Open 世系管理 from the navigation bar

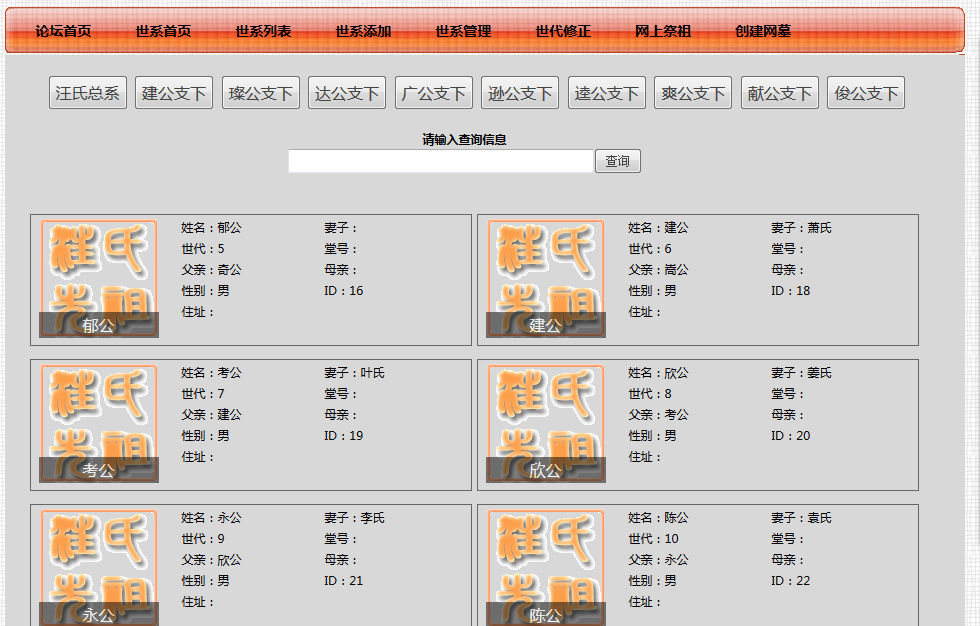click(463, 31)
